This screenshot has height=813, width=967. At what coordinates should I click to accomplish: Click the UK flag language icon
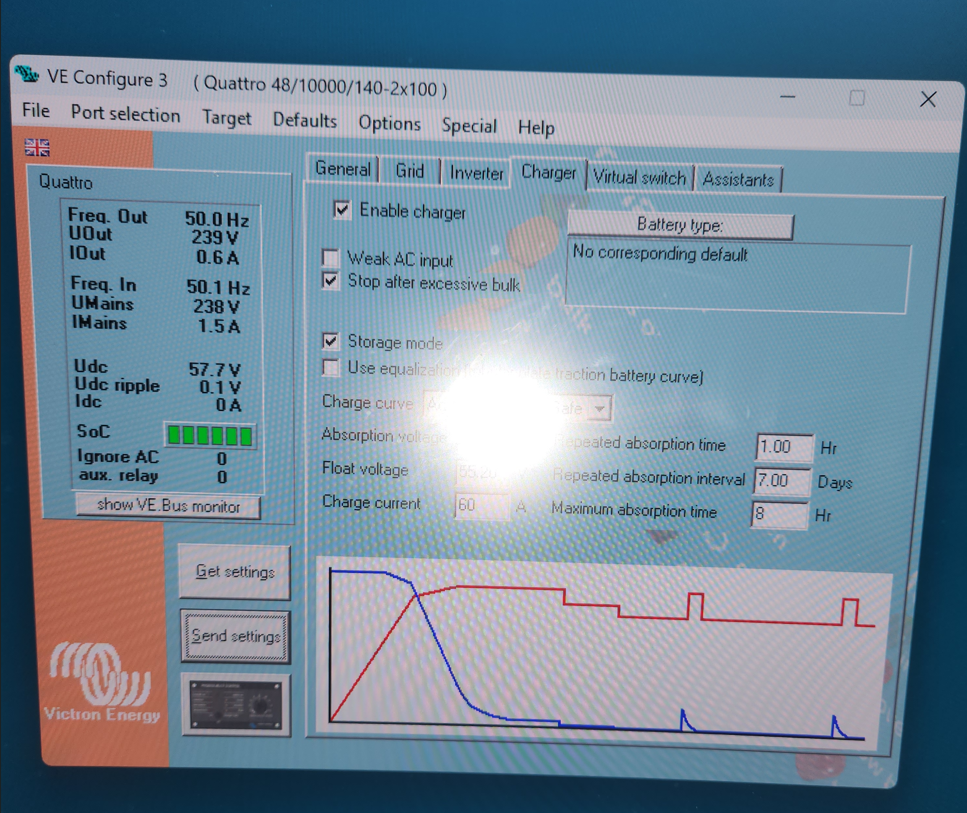(37, 147)
